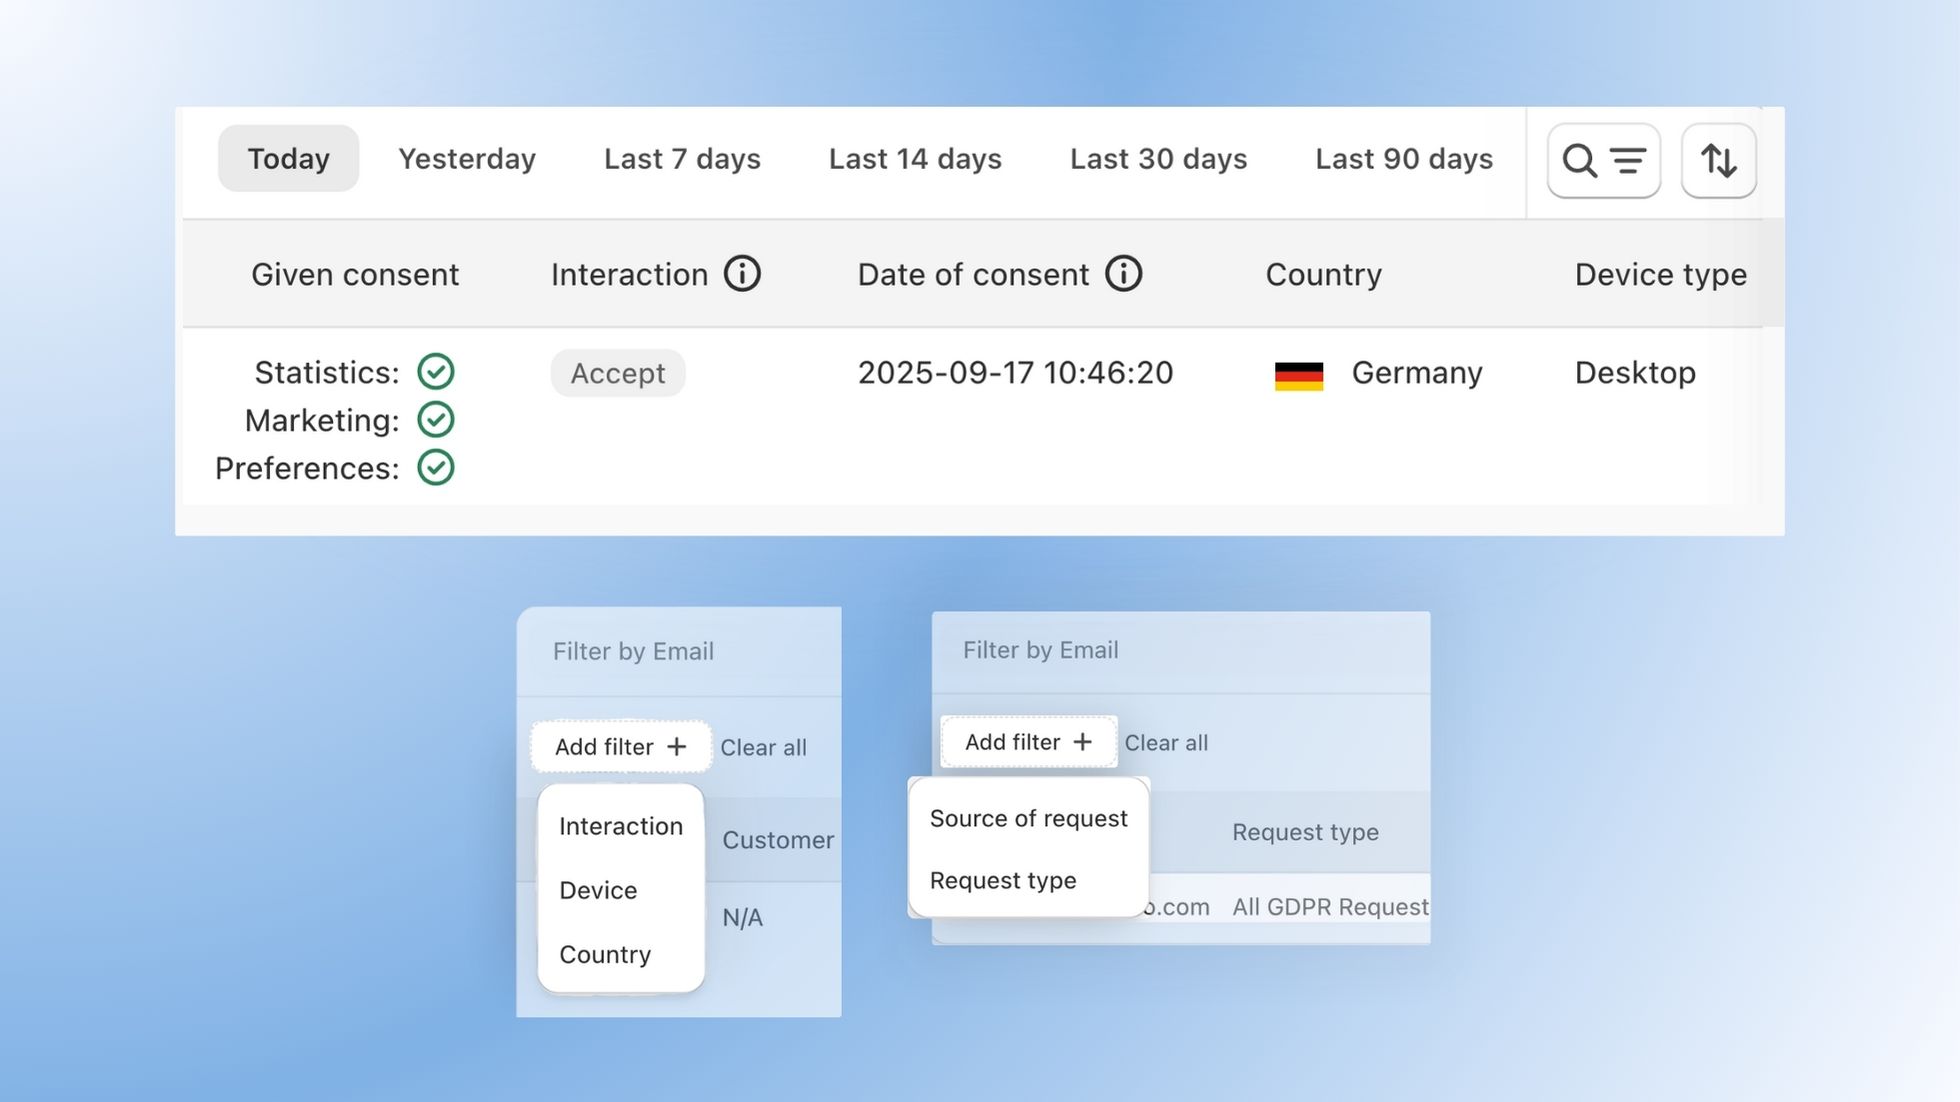Click the Germany flag icon
1960x1102 pixels.
1297,374
